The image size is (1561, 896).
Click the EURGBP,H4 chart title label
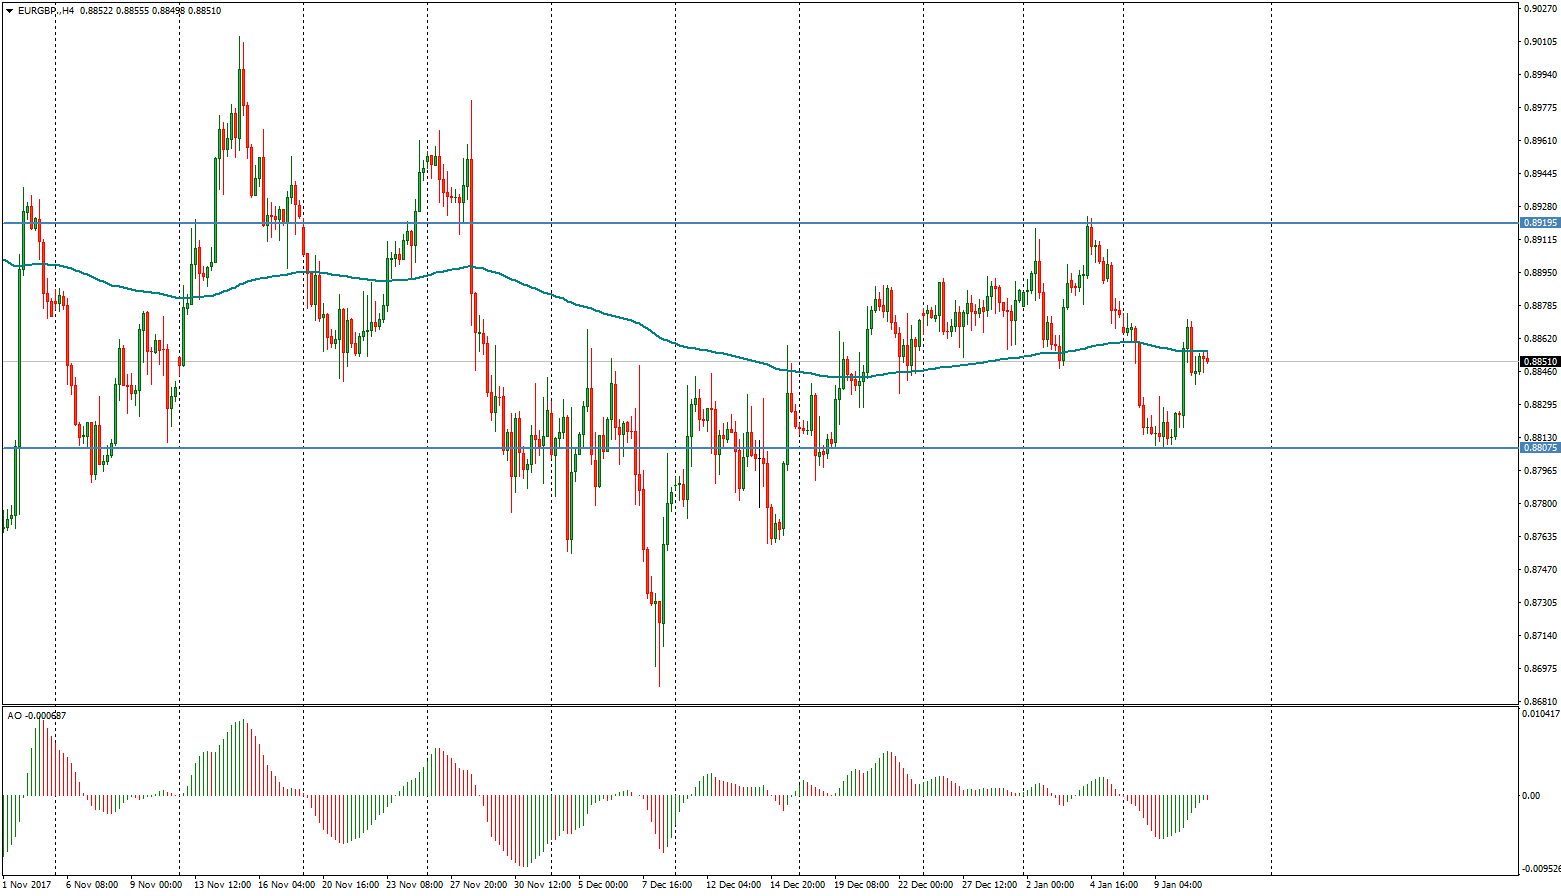tap(46, 10)
